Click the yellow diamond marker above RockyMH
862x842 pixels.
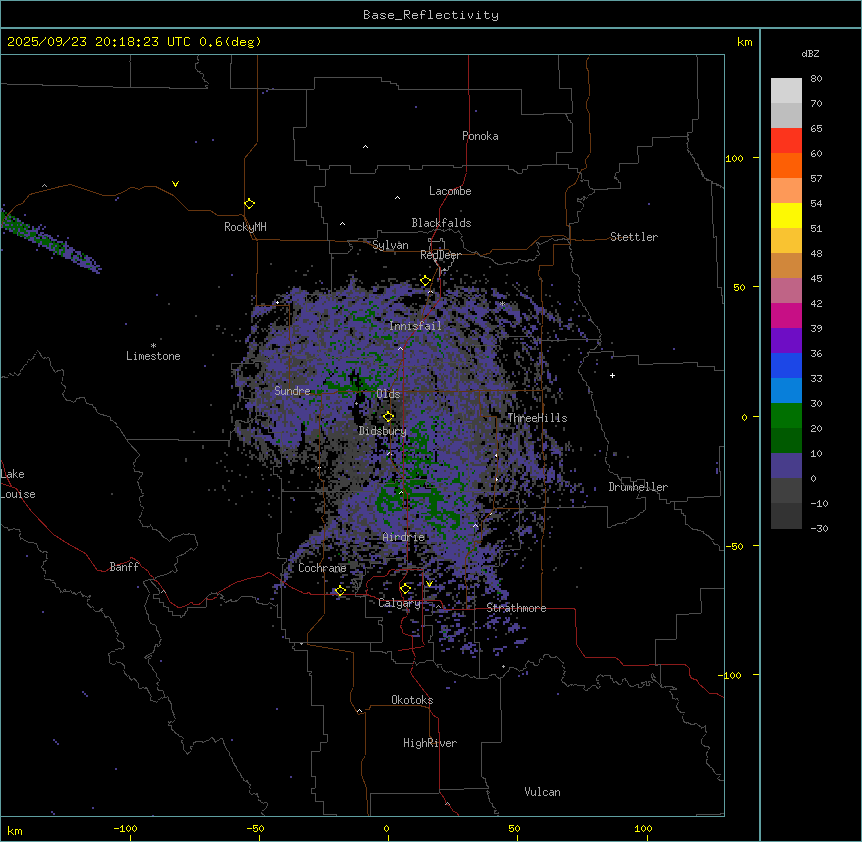(x=249, y=203)
